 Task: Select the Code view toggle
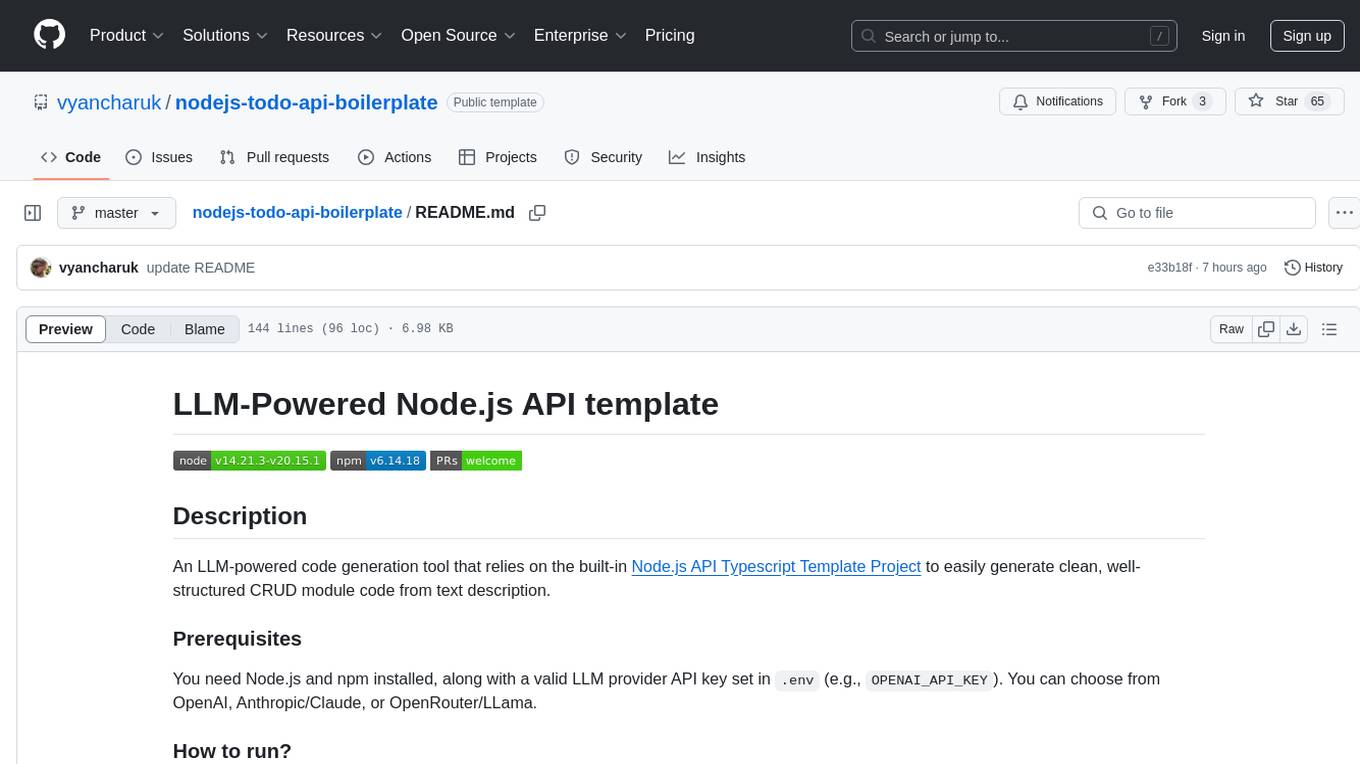pyautogui.click(x=138, y=329)
